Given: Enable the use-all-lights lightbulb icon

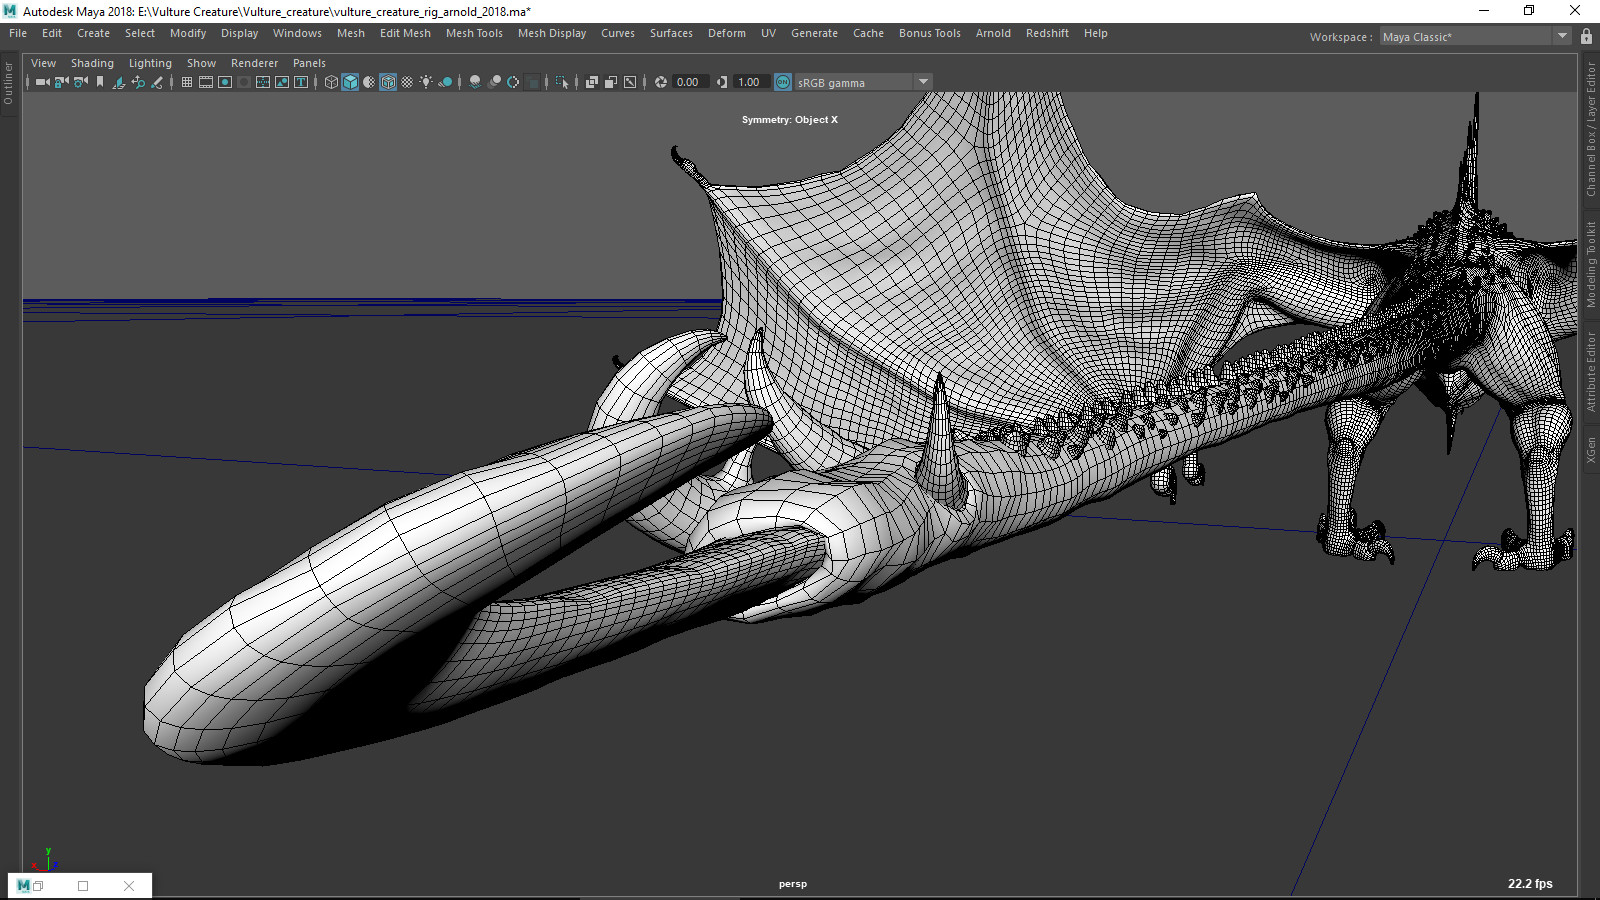Looking at the screenshot, I should [x=426, y=82].
